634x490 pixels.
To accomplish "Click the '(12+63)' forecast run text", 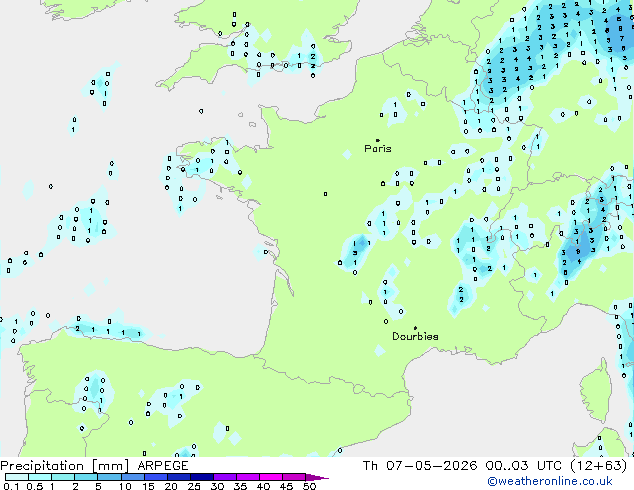I will click(598, 466).
